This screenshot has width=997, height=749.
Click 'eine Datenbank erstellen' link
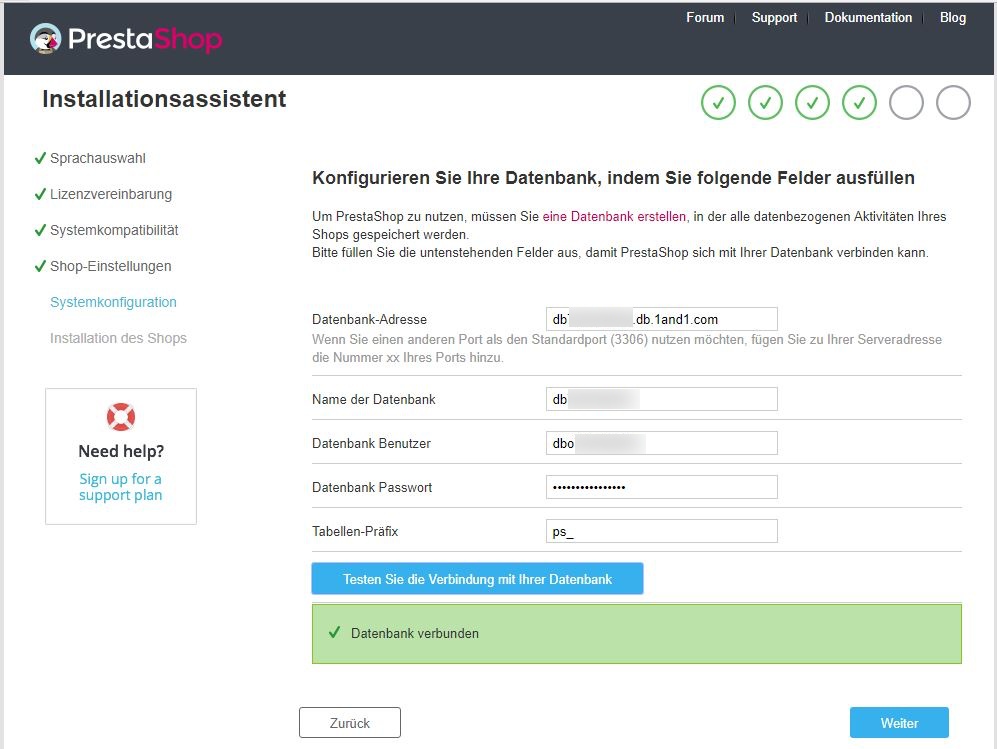click(614, 216)
